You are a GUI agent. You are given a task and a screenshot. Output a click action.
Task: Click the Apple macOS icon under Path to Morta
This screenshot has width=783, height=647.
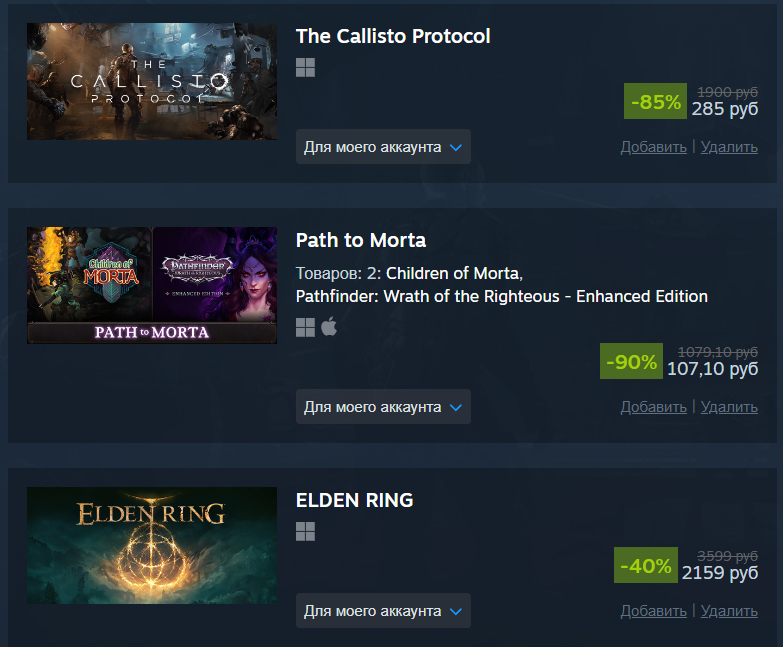[329, 326]
